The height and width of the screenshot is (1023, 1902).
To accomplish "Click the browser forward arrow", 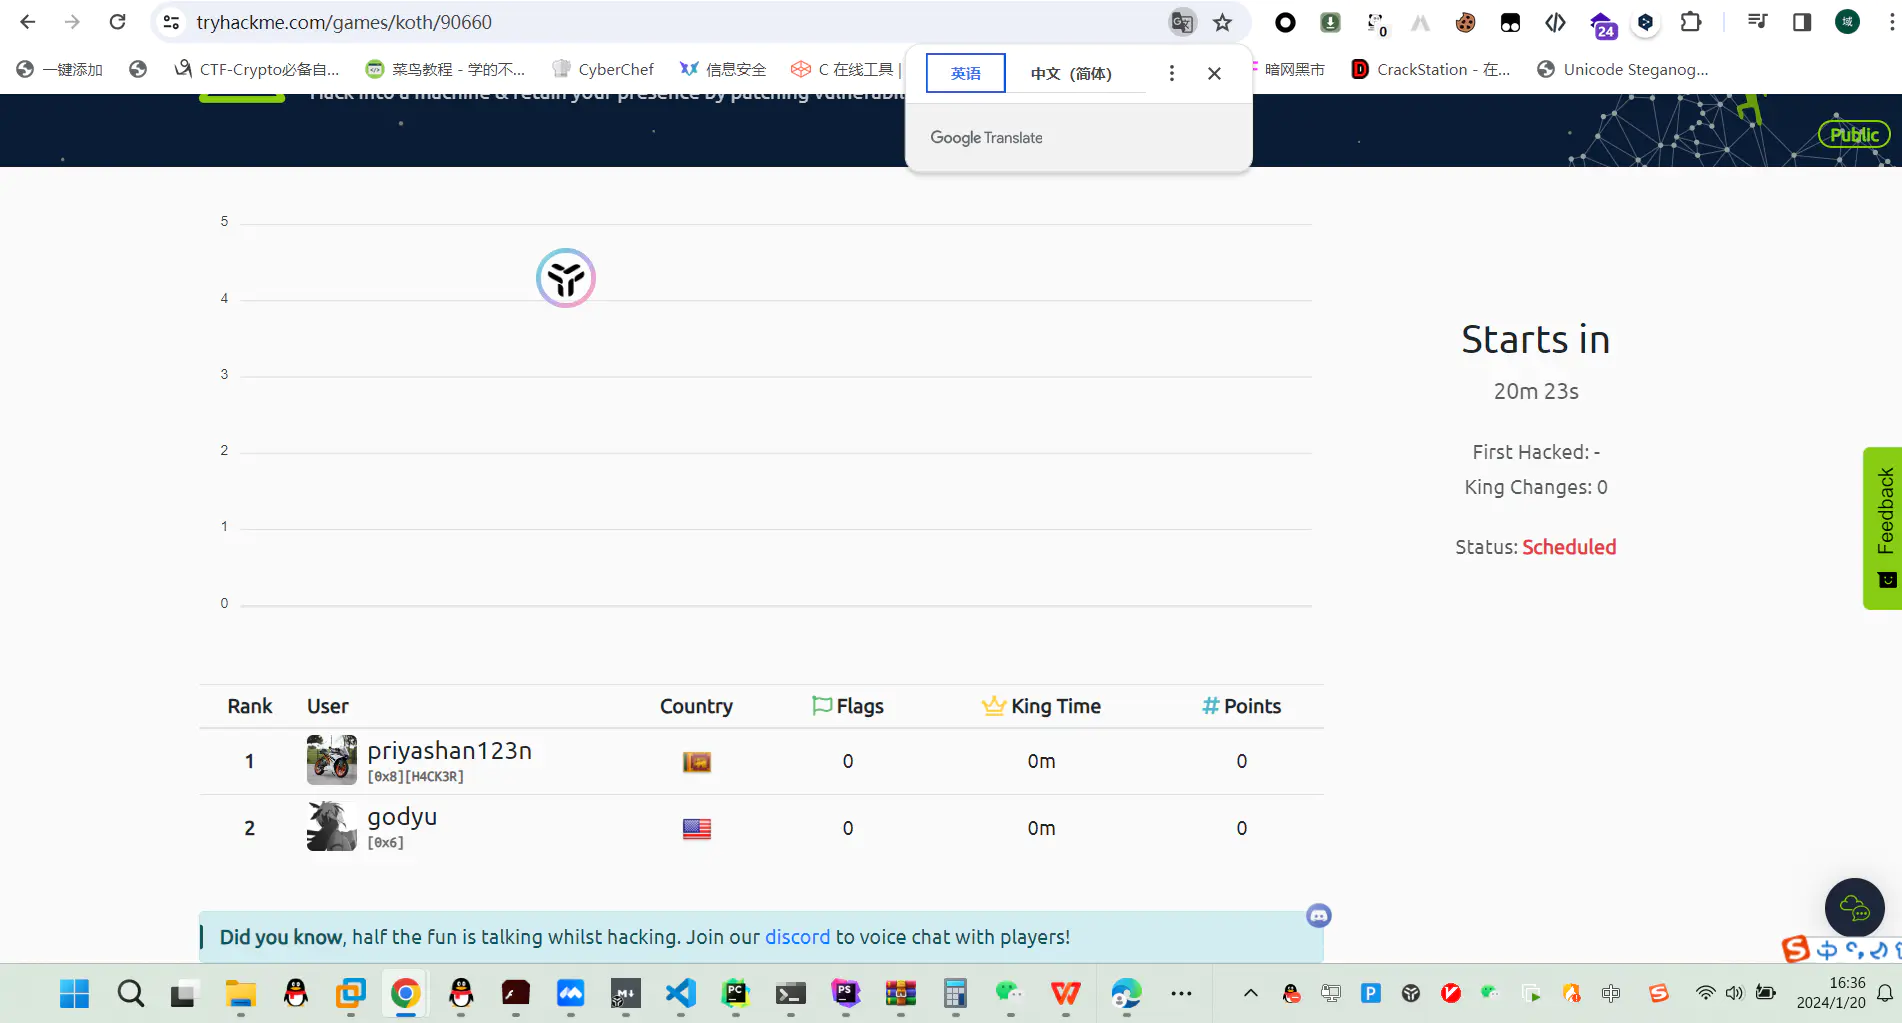I will (x=72, y=22).
